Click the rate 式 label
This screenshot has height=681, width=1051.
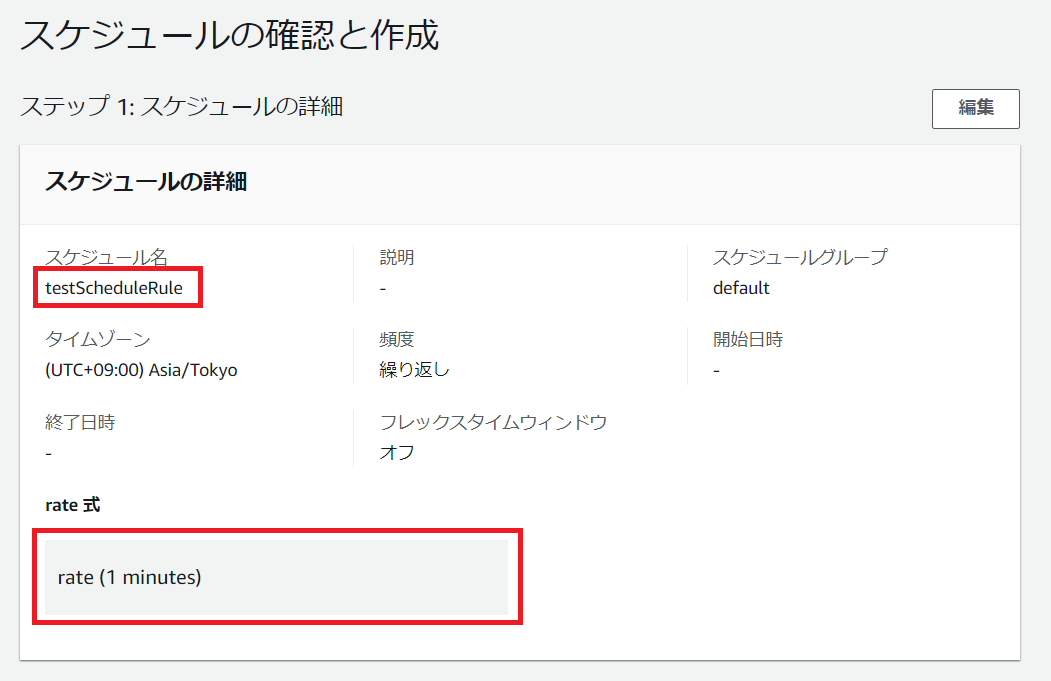click(73, 505)
